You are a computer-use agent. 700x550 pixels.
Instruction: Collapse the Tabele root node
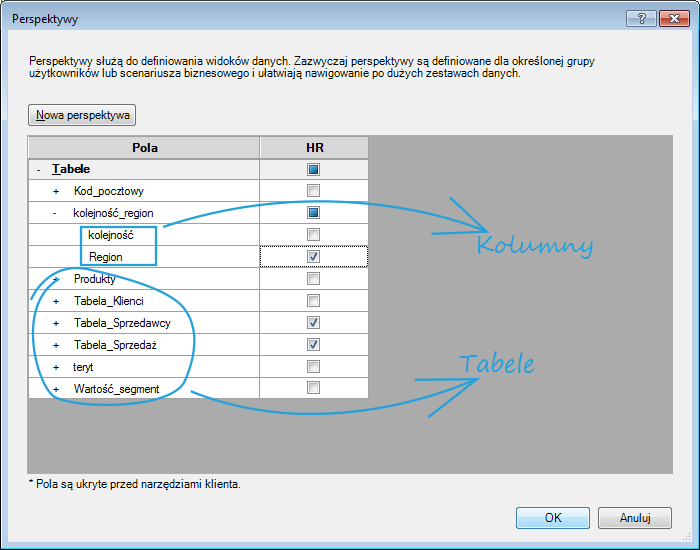(38, 170)
